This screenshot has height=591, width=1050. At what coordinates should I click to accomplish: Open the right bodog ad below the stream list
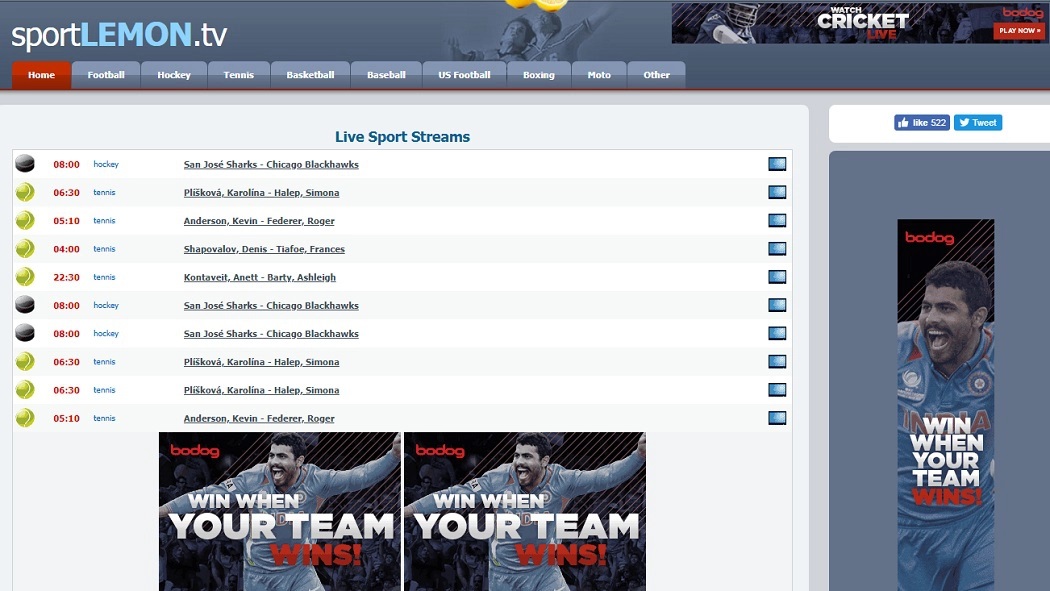tap(525, 511)
